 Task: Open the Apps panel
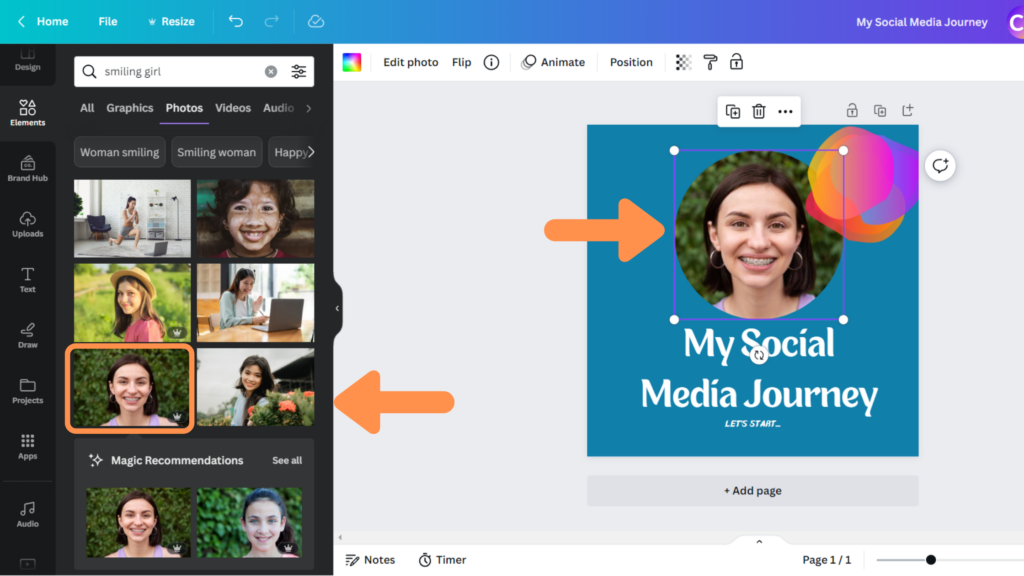pos(27,447)
